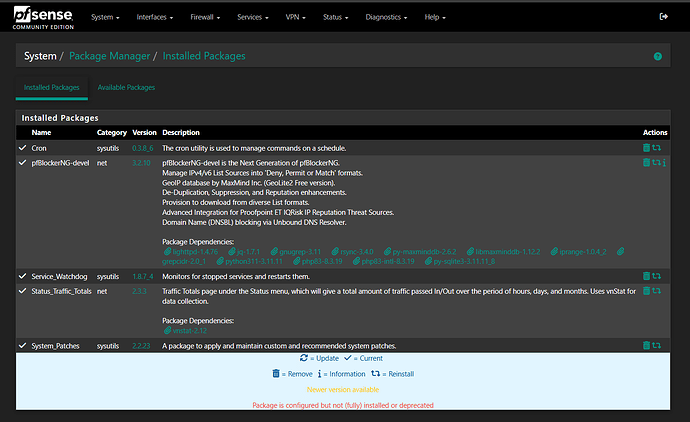Reinstall the Cron package
Viewport: 690px width, 422px height.
656,147
